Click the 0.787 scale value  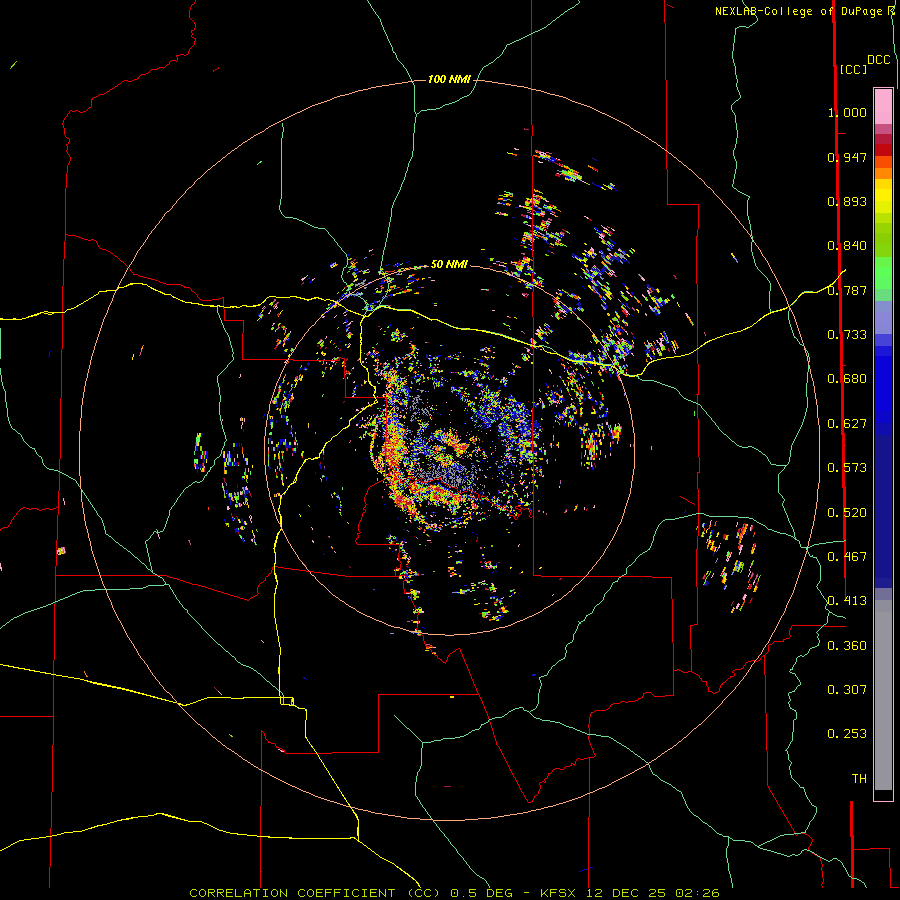pyautogui.click(x=847, y=290)
